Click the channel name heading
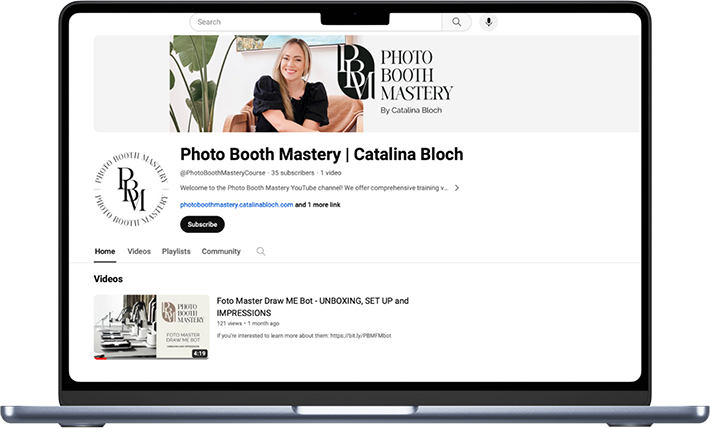The height and width of the screenshot is (428, 710). (321, 154)
